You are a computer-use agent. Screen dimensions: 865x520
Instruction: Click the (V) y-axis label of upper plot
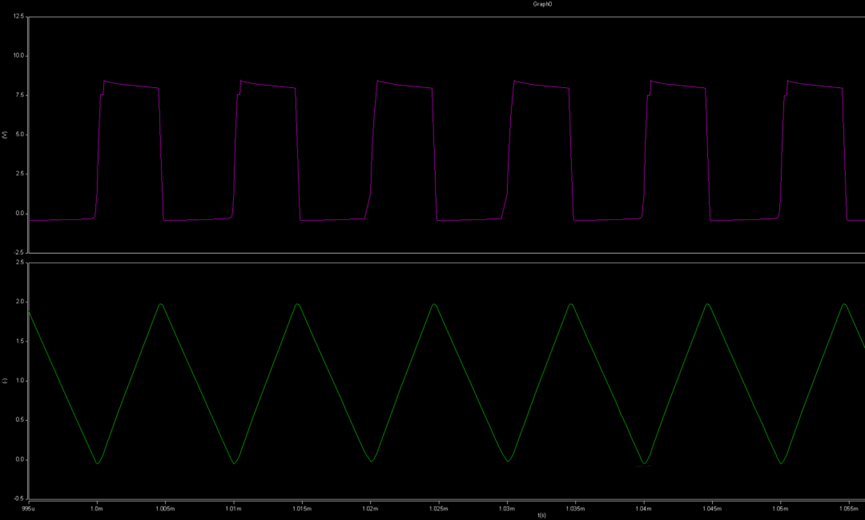(5, 136)
